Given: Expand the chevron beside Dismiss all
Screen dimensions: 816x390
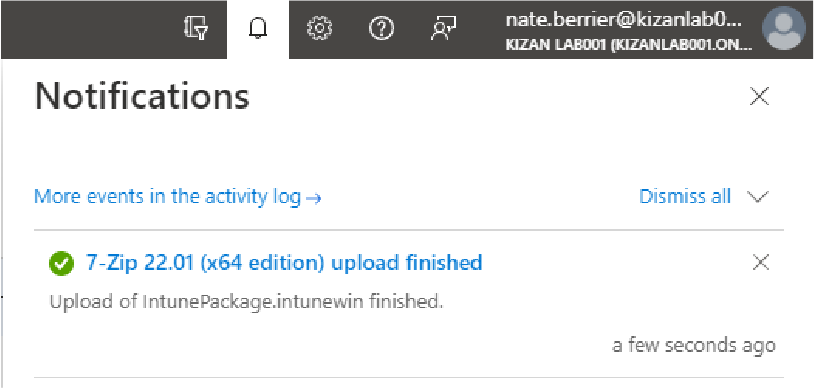Looking at the screenshot, I should [757, 196].
